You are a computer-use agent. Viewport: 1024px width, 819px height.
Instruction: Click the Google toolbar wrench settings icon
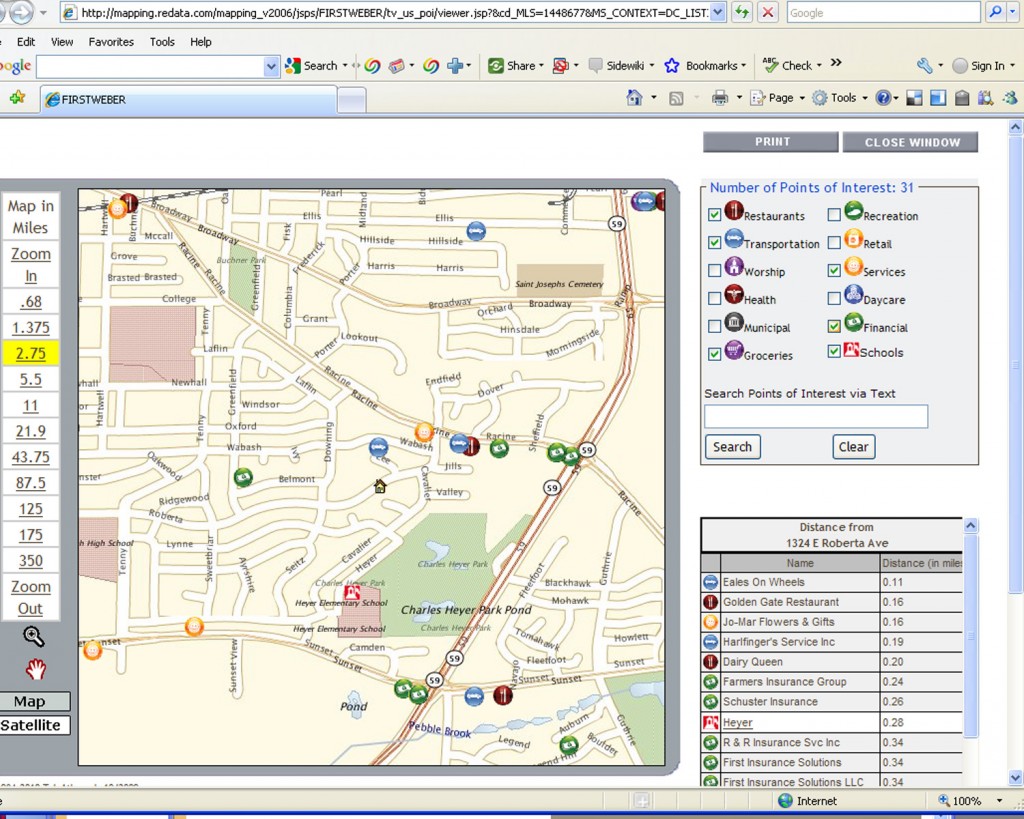pos(924,65)
